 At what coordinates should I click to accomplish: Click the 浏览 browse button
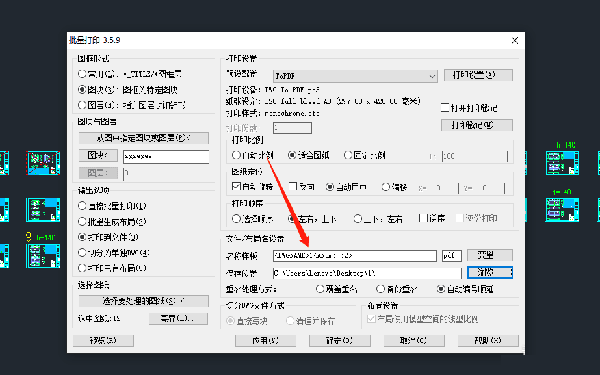(490, 272)
